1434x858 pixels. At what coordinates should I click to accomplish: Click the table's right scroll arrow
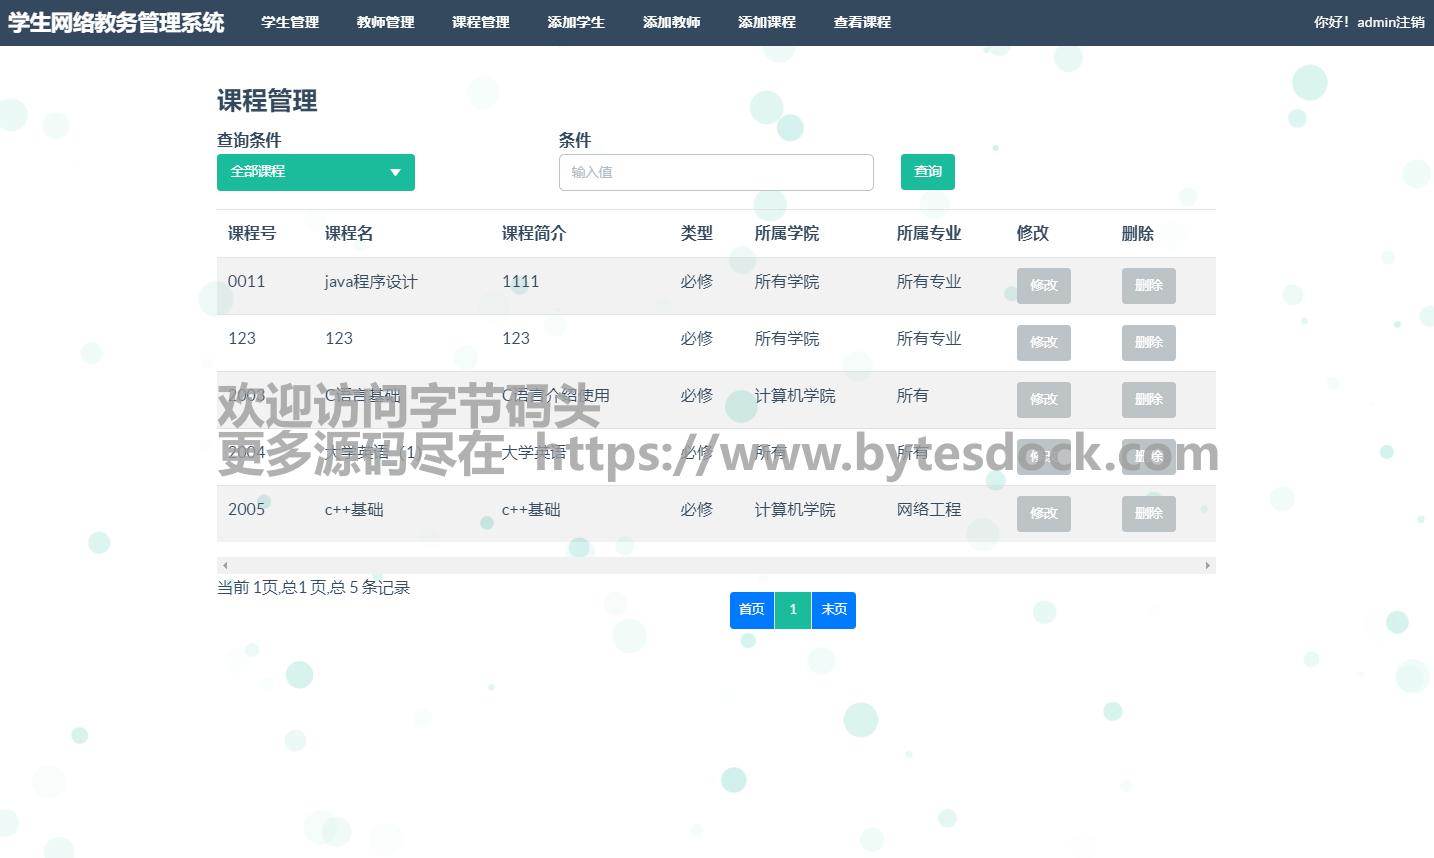1207,566
